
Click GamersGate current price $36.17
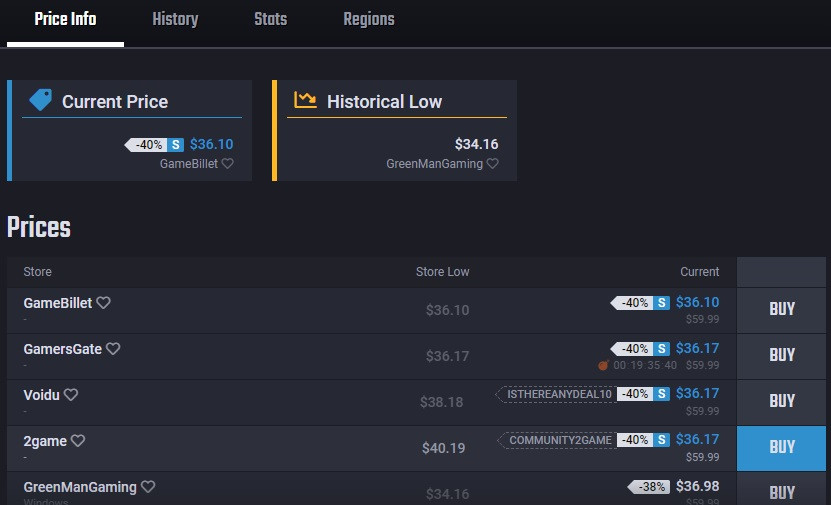click(x=697, y=348)
